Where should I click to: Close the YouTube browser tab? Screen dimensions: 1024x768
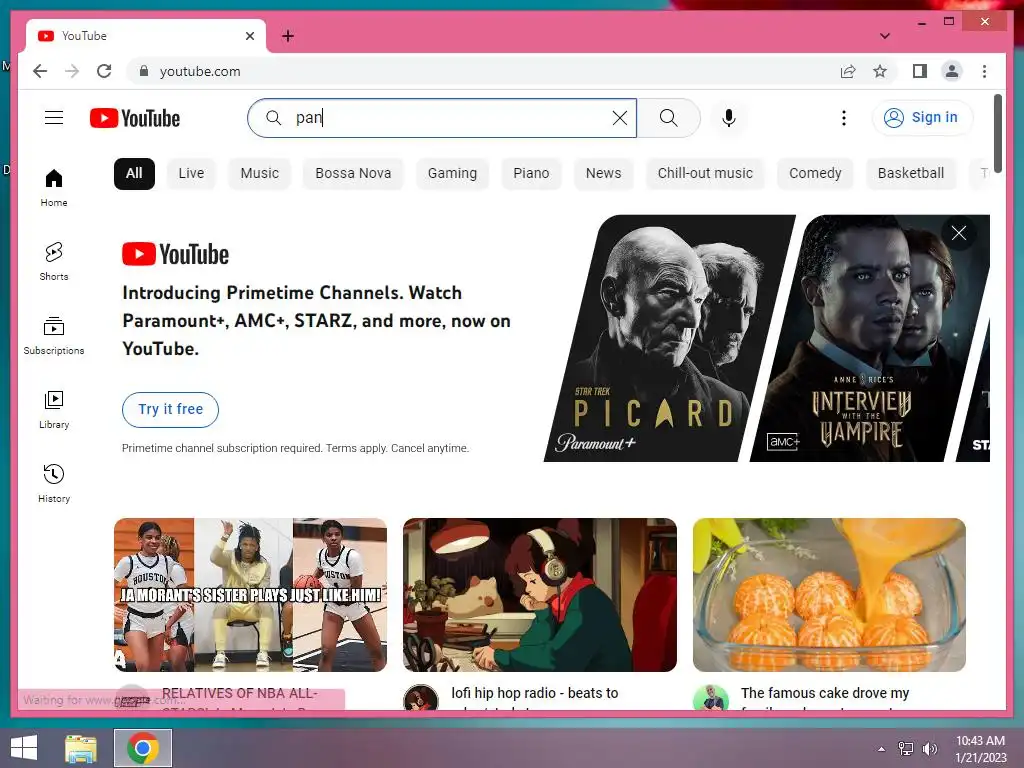249,36
